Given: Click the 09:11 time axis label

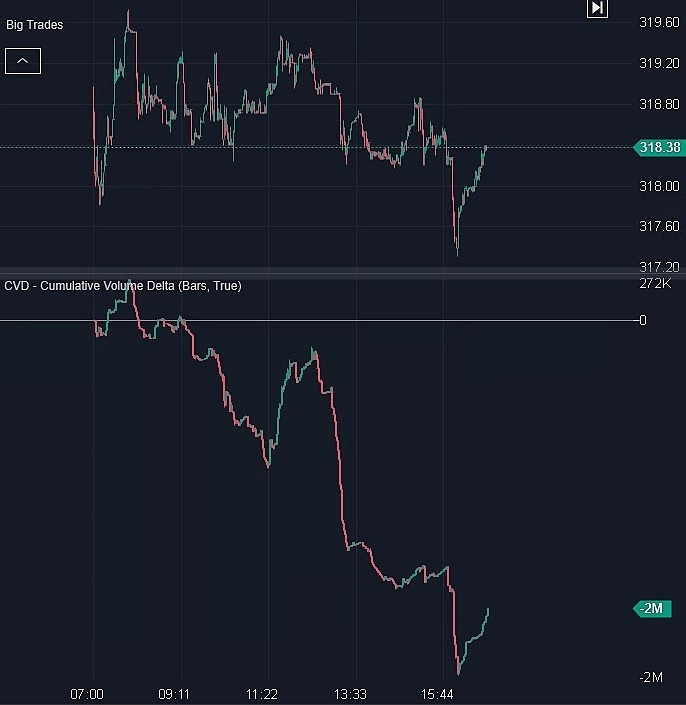Looking at the screenshot, I should [174, 694].
